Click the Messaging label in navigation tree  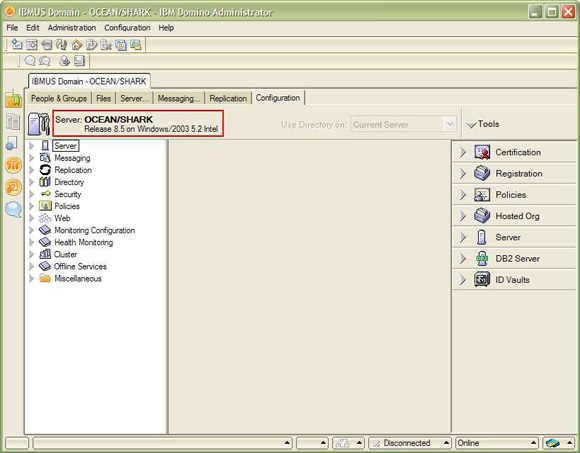(x=72, y=158)
